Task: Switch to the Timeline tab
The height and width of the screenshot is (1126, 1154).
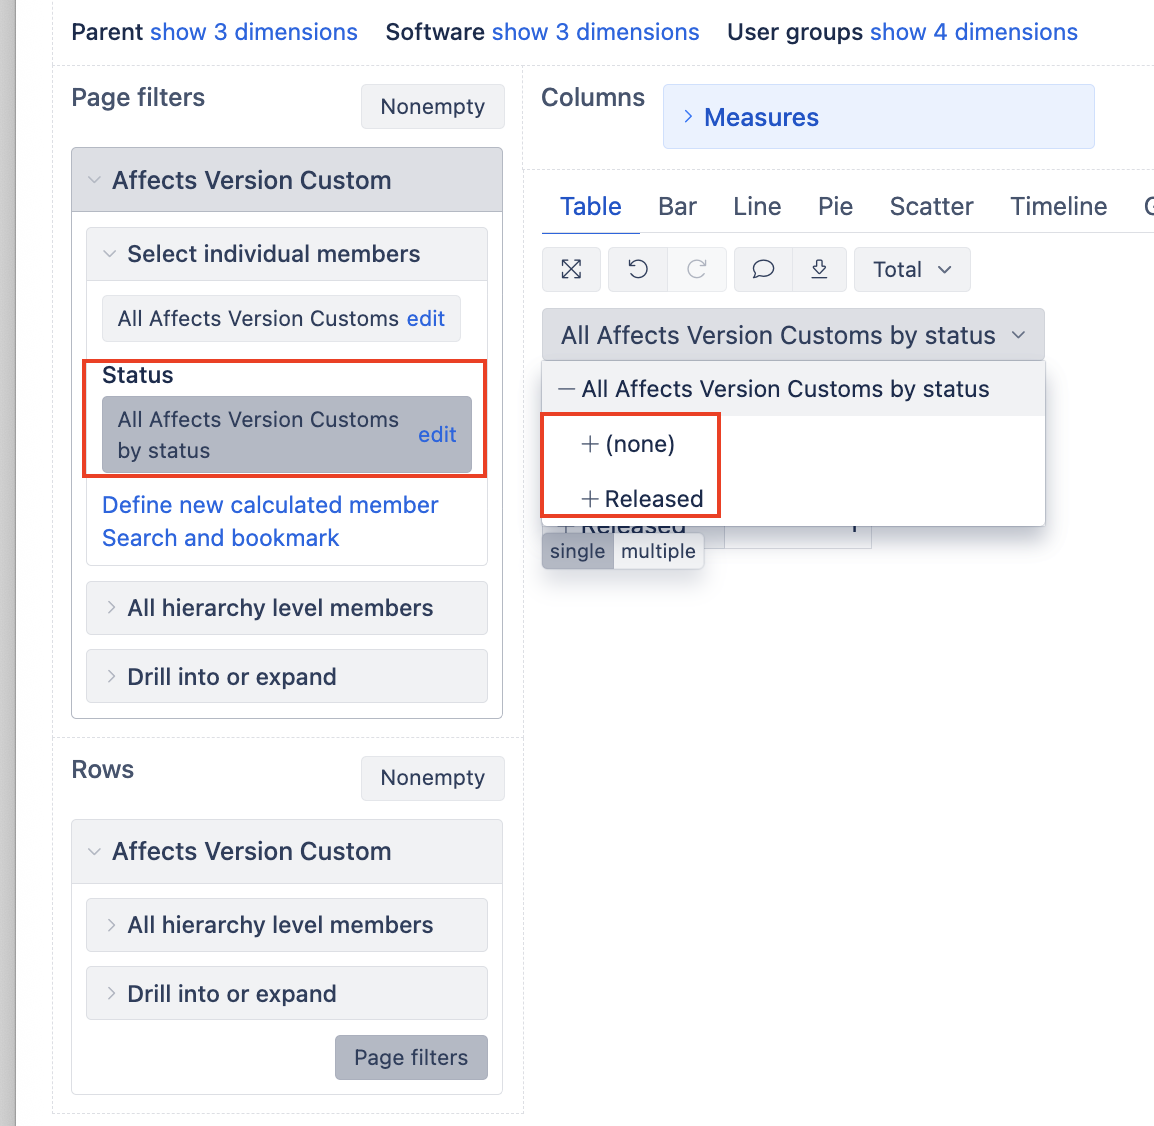Action: coord(1058,206)
